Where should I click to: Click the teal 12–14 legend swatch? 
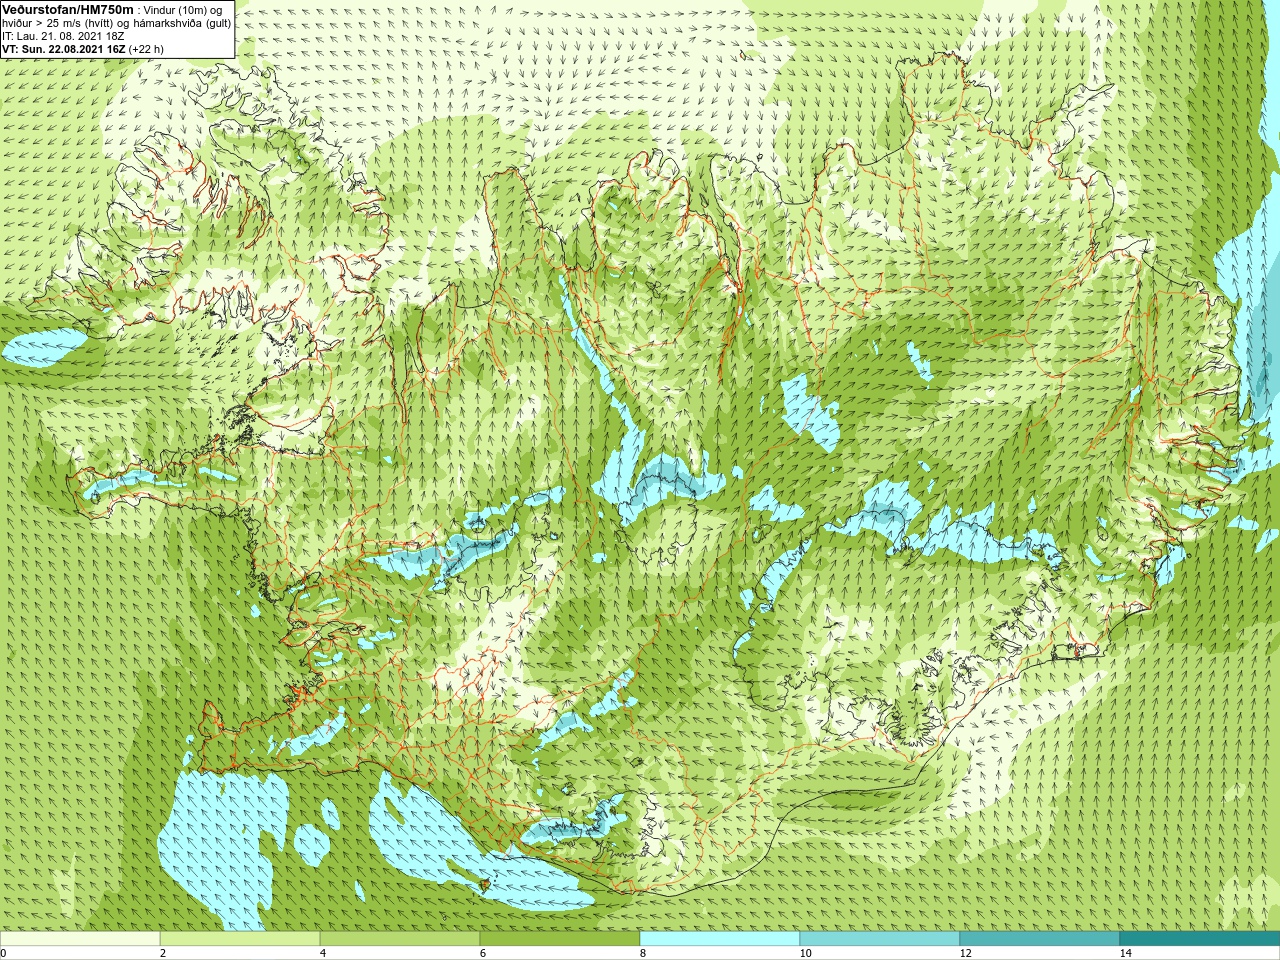pos(1040,939)
